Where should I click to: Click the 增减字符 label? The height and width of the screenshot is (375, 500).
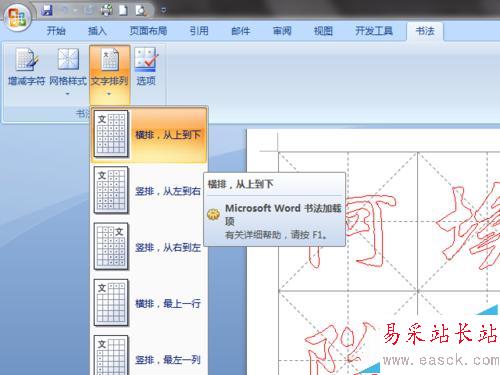tap(26, 81)
